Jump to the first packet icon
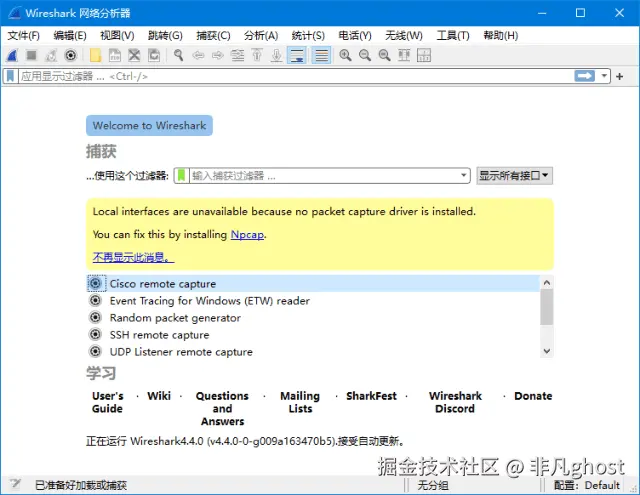This screenshot has height=495, width=640. click(257, 55)
